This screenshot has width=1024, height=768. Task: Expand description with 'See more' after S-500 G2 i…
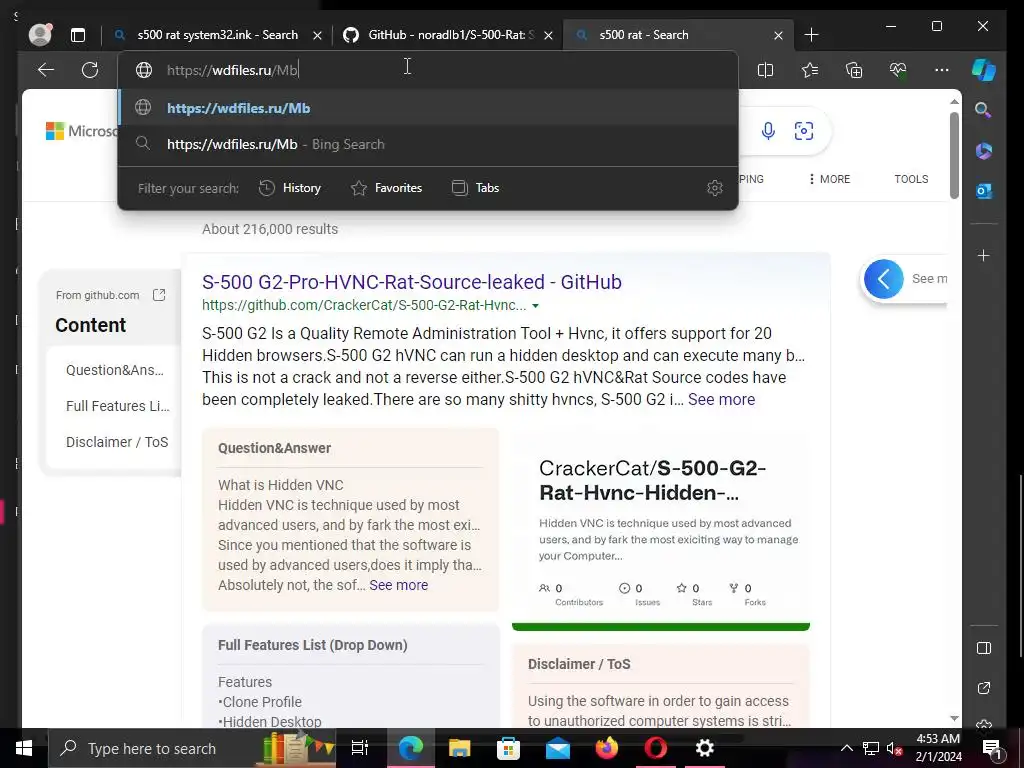click(x=721, y=399)
